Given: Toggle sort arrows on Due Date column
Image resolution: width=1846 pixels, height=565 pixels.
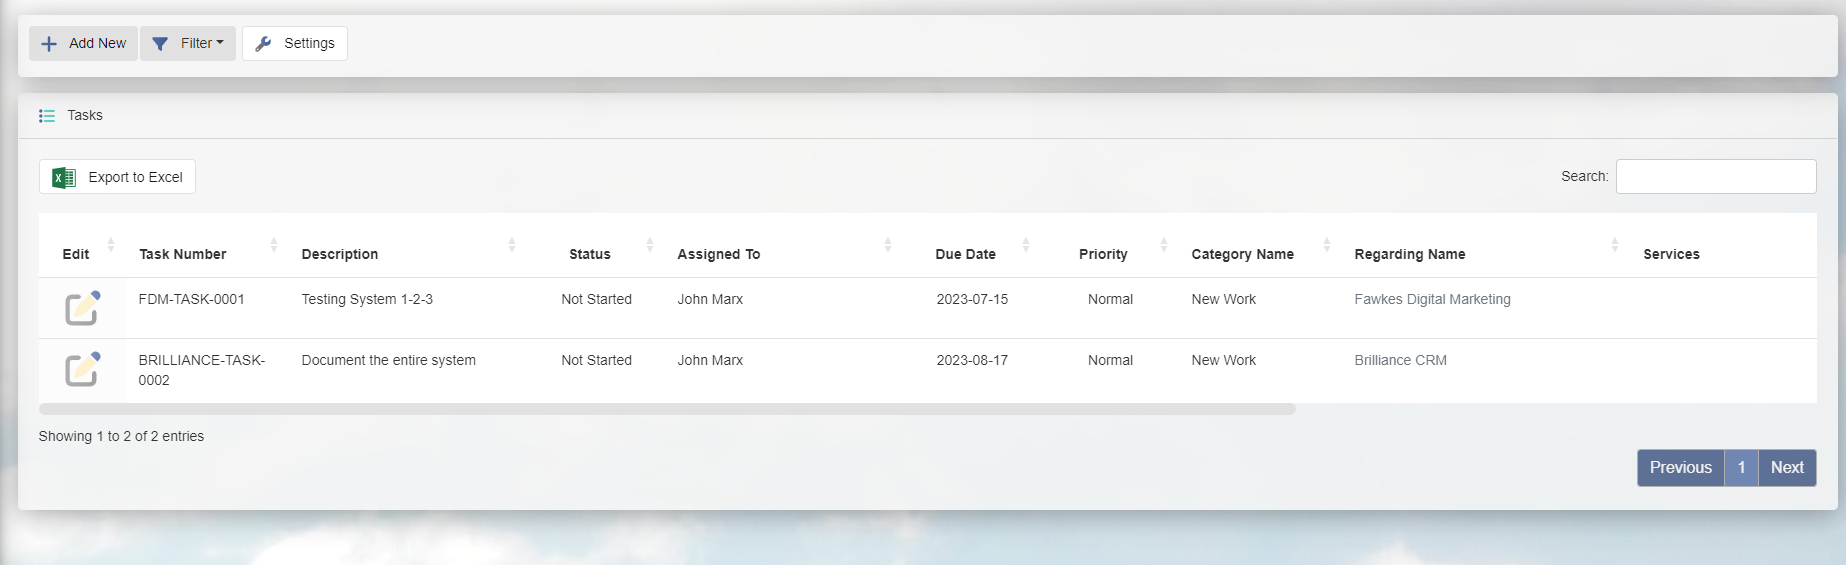Looking at the screenshot, I should (1025, 245).
